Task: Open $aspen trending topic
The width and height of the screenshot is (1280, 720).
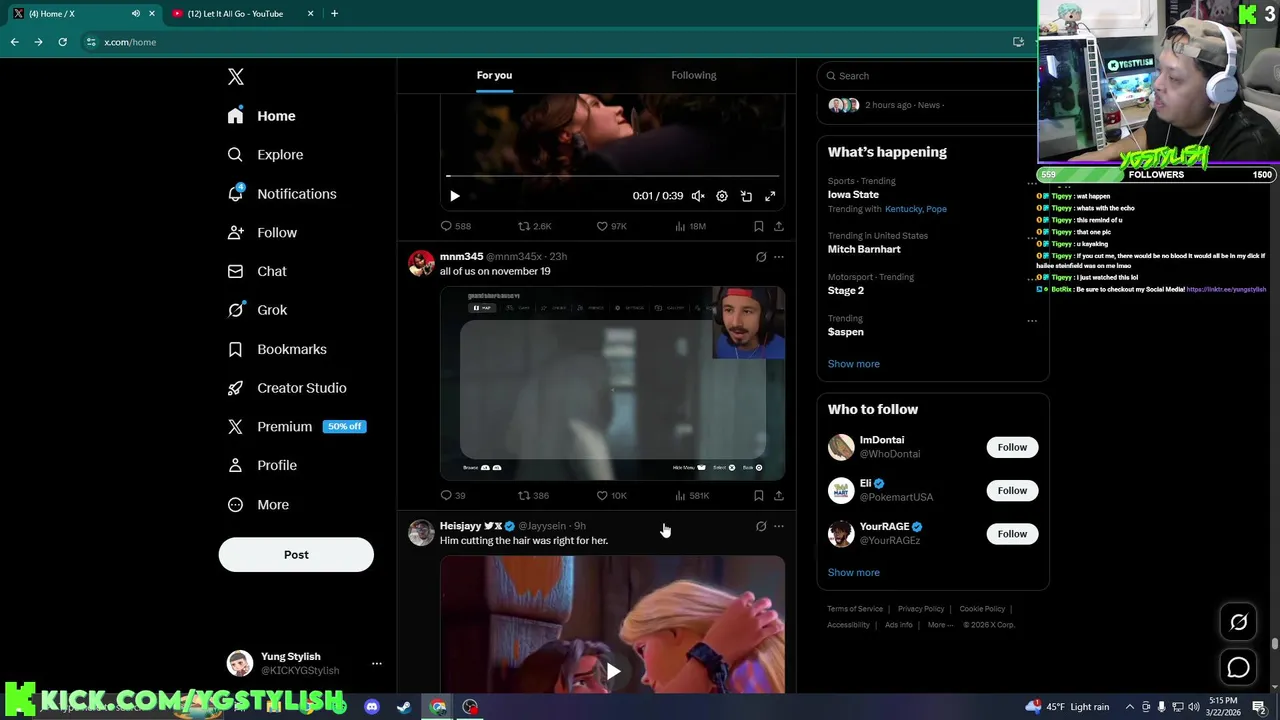Action: point(845,332)
